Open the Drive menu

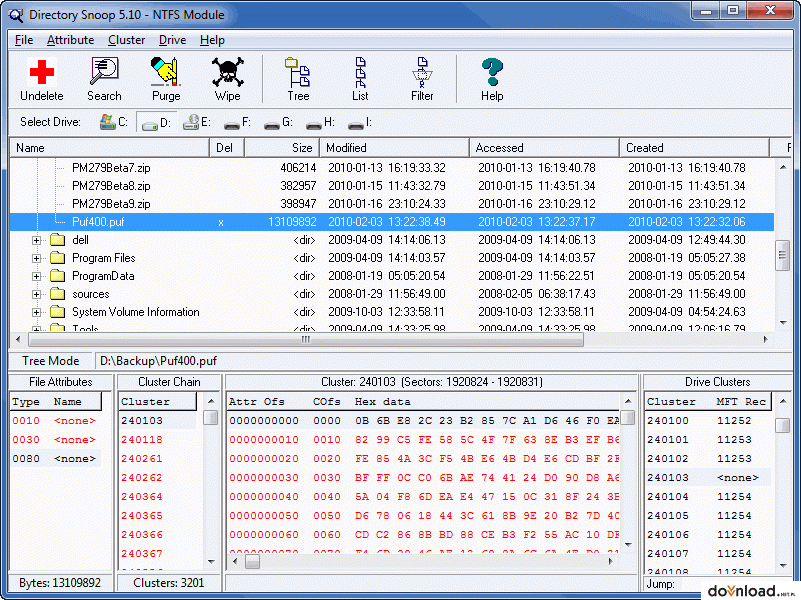click(172, 40)
